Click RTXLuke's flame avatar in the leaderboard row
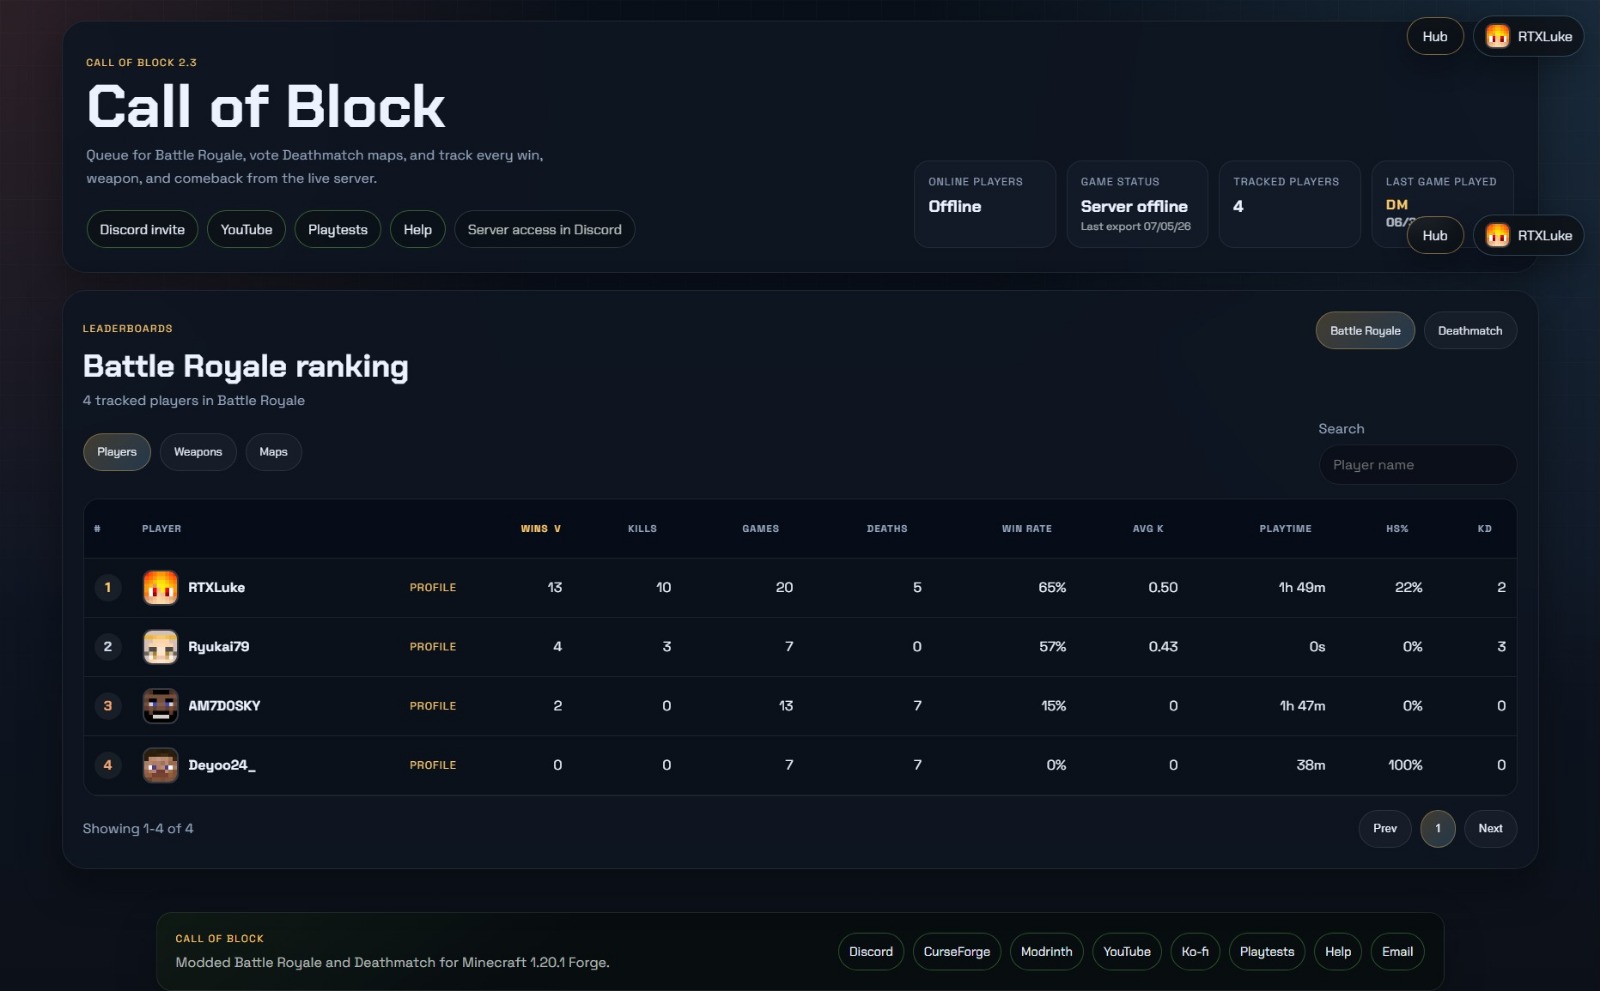Viewport: 1600px width, 991px height. [160, 588]
